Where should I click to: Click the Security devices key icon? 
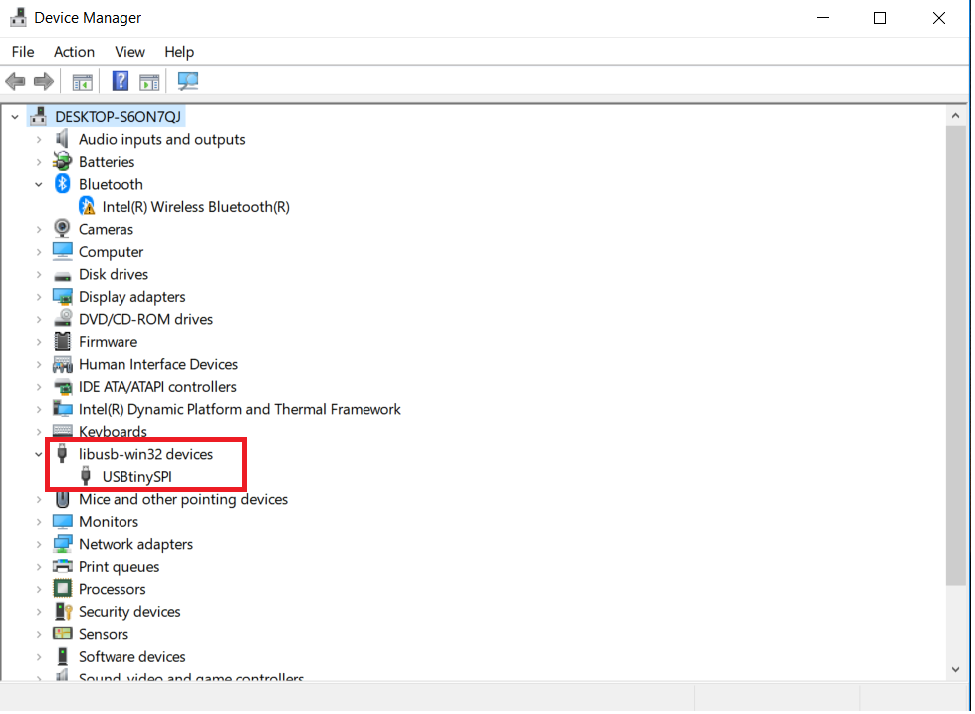coord(63,611)
